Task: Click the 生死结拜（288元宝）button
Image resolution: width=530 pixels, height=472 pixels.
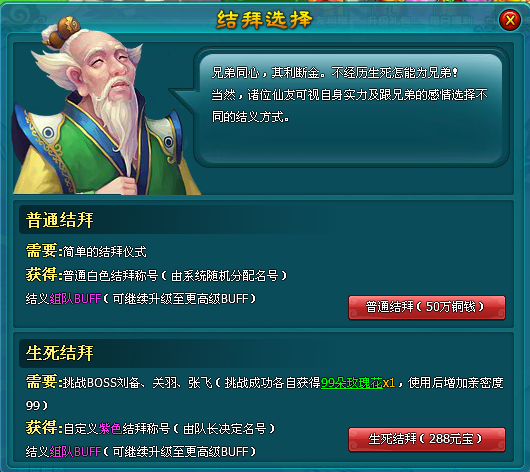Action: (427, 440)
